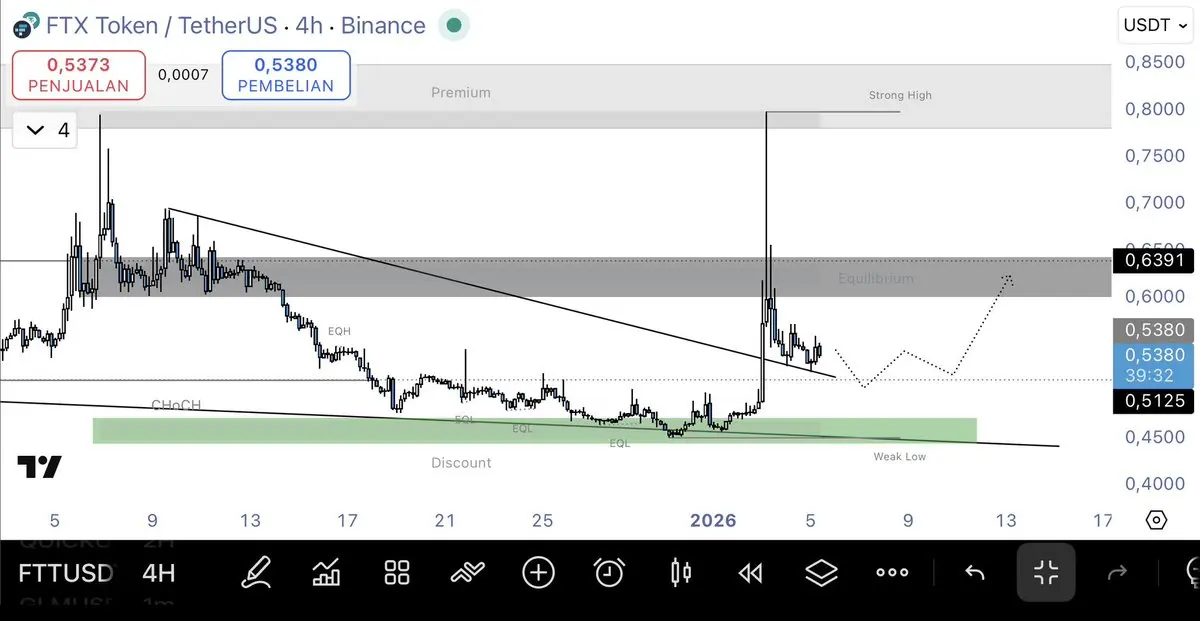This screenshot has width=1200, height=621.
Task: Open the USDT currency dropdown
Action: 1154,25
